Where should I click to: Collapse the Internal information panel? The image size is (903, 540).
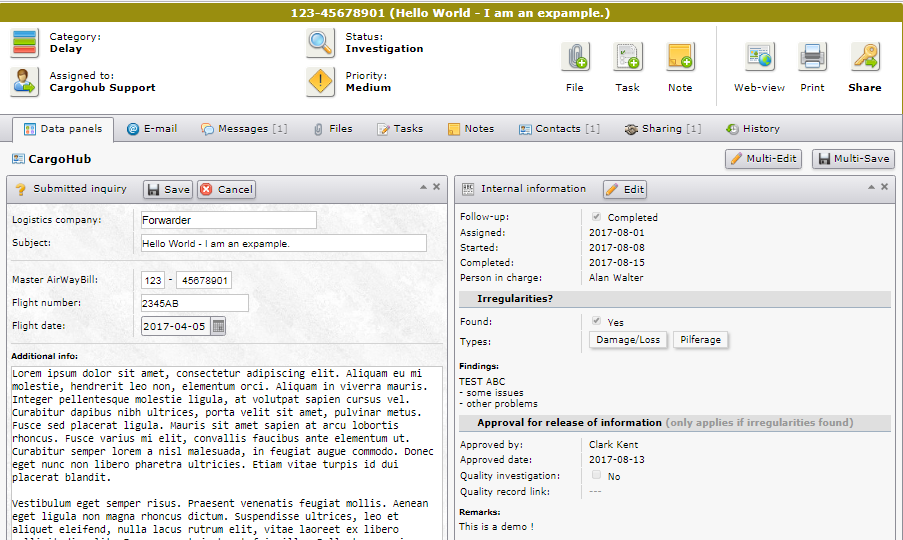click(x=870, y=187)
